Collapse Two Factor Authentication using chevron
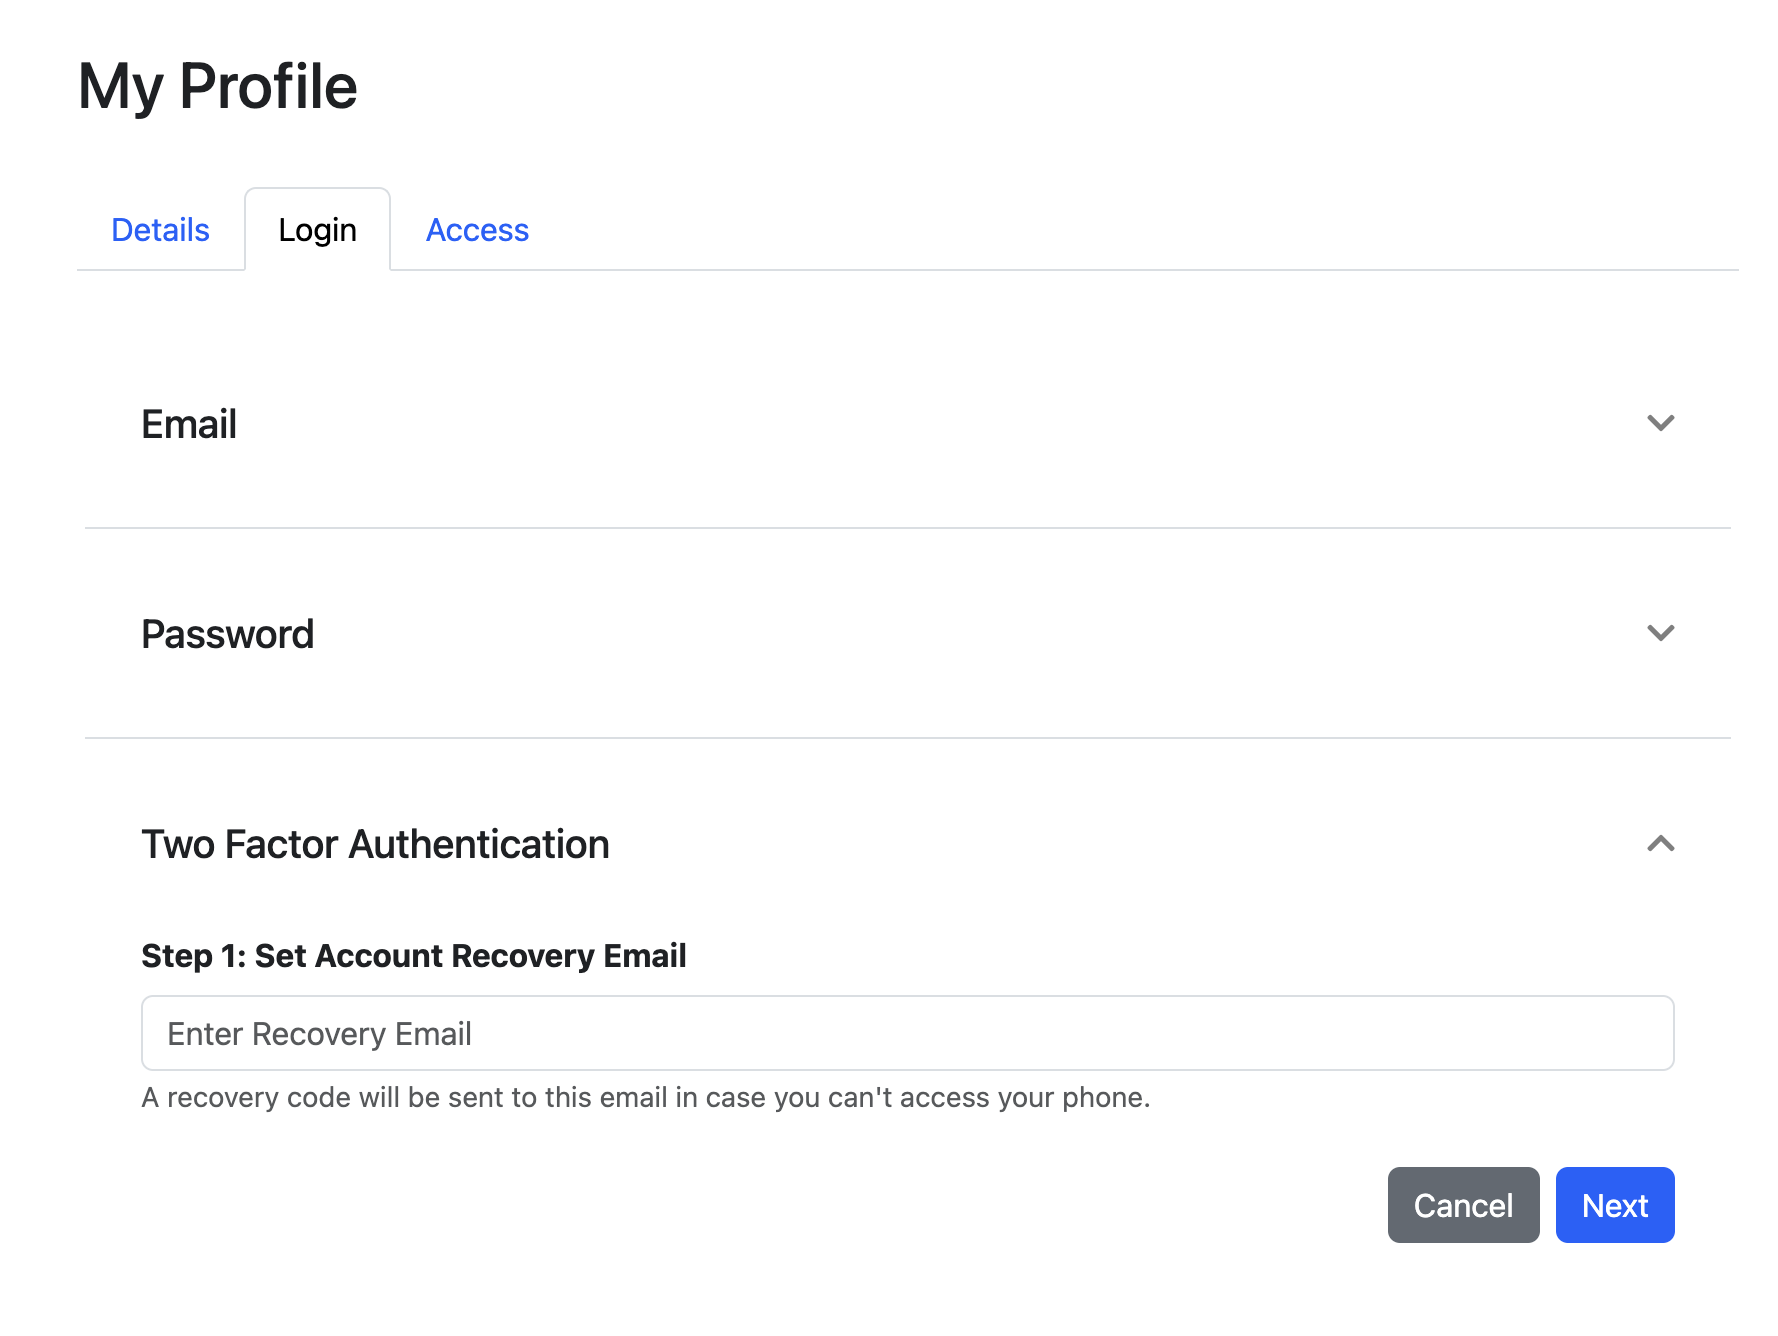This screenshot has width=1778, height=1336. point(1660,844)
